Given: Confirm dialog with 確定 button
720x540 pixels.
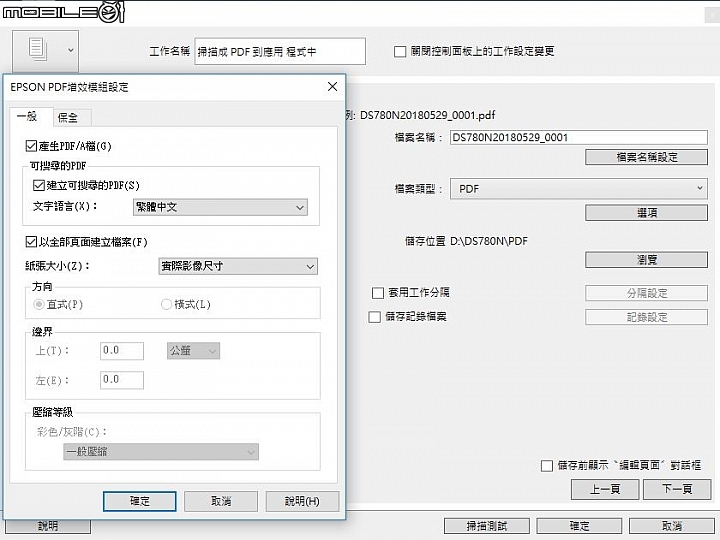Looking at the screenshot, I should point(140,501).
